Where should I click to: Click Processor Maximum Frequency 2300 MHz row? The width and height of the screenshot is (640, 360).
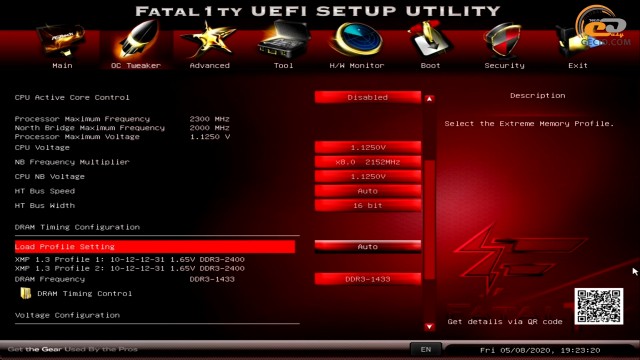(x=122, y=119)
